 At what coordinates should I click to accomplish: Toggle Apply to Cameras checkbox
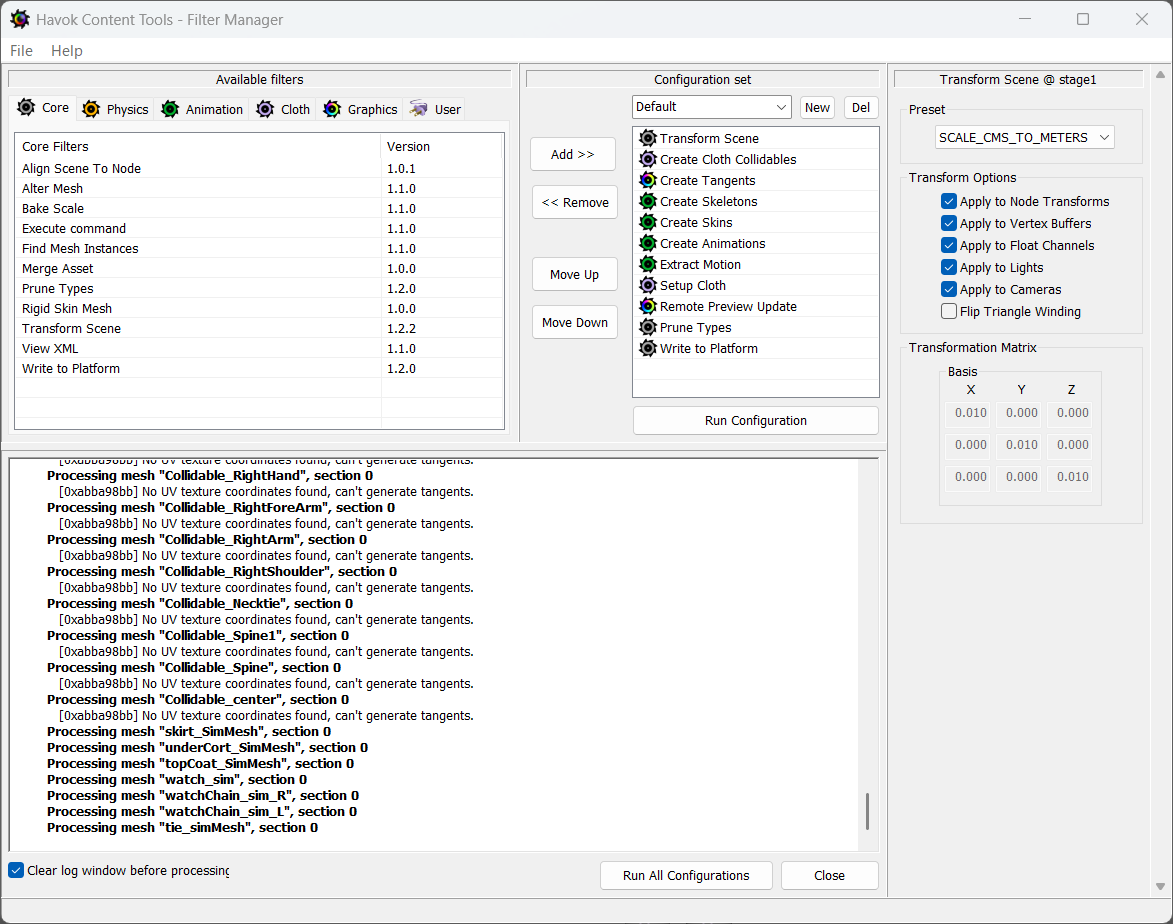[949, 290]
